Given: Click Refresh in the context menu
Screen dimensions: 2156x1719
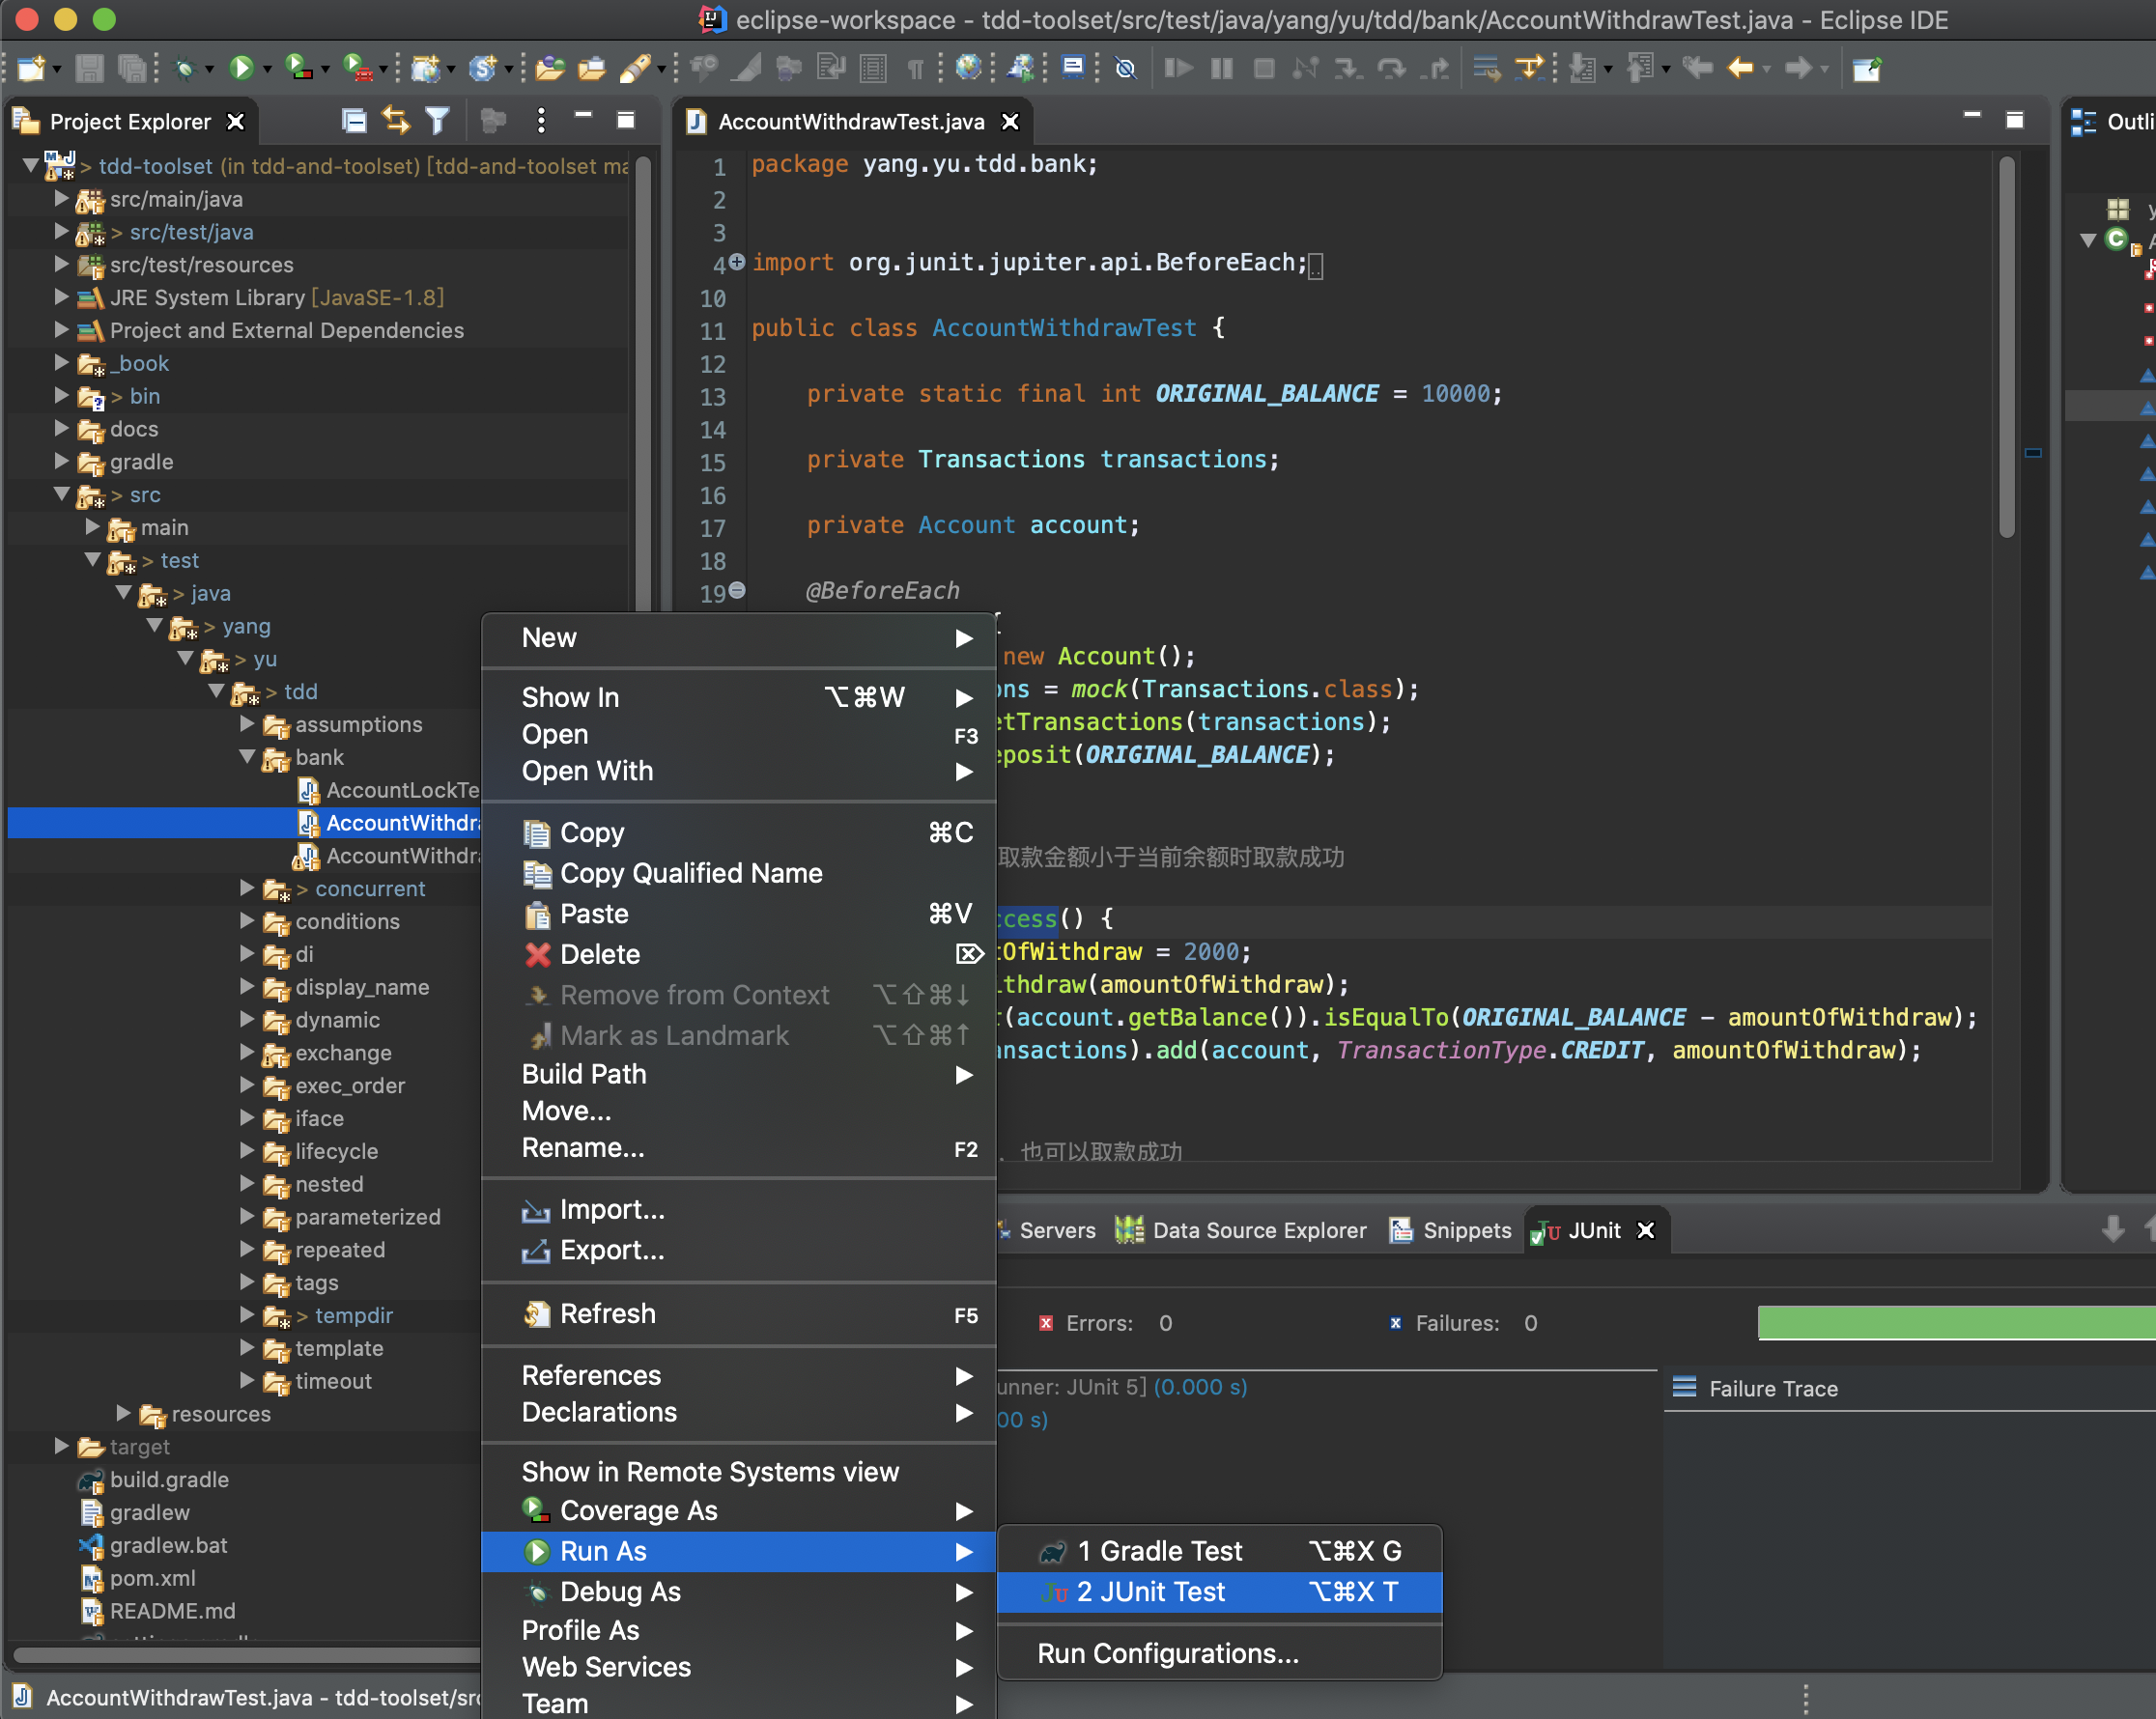Looking at the screenshot, I should coord(739,1313).
